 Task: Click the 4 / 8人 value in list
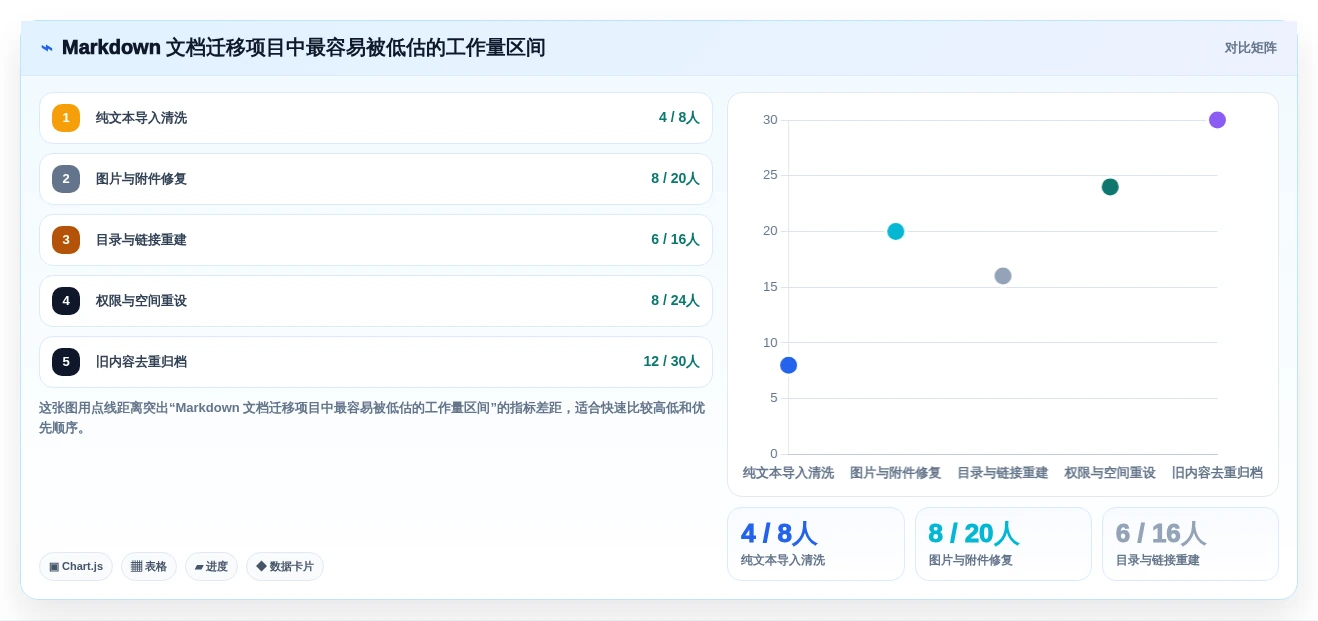click(x=679, y=118)
